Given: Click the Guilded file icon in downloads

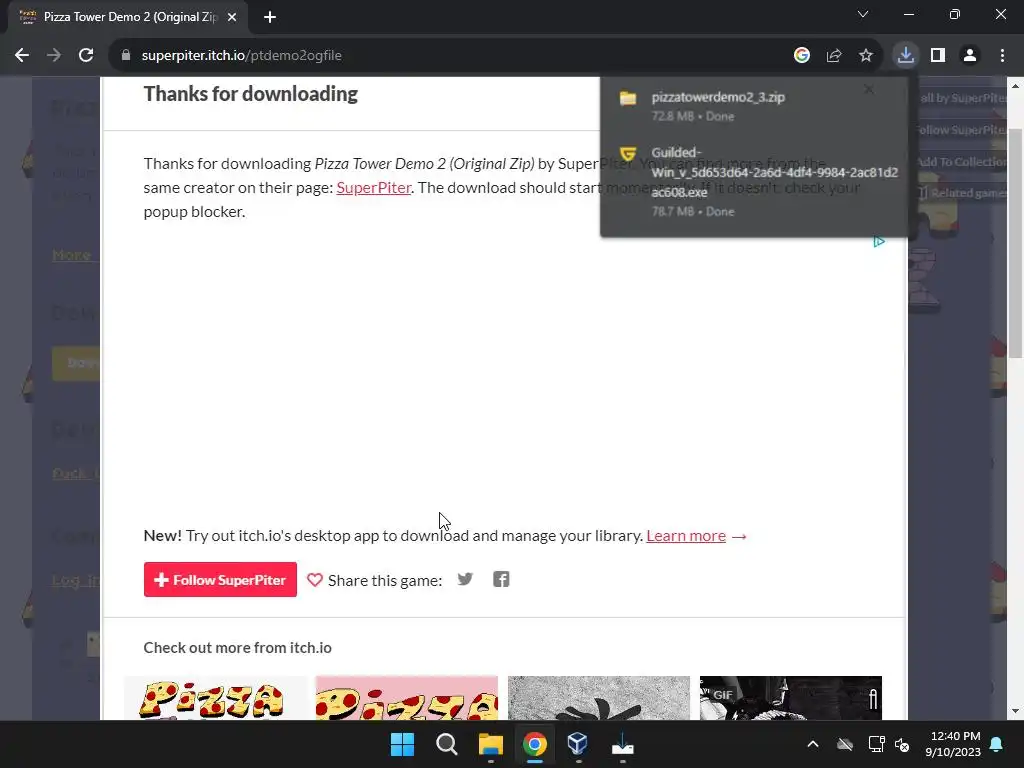Looking at the screenshot, I should click(x=628, y=153).
